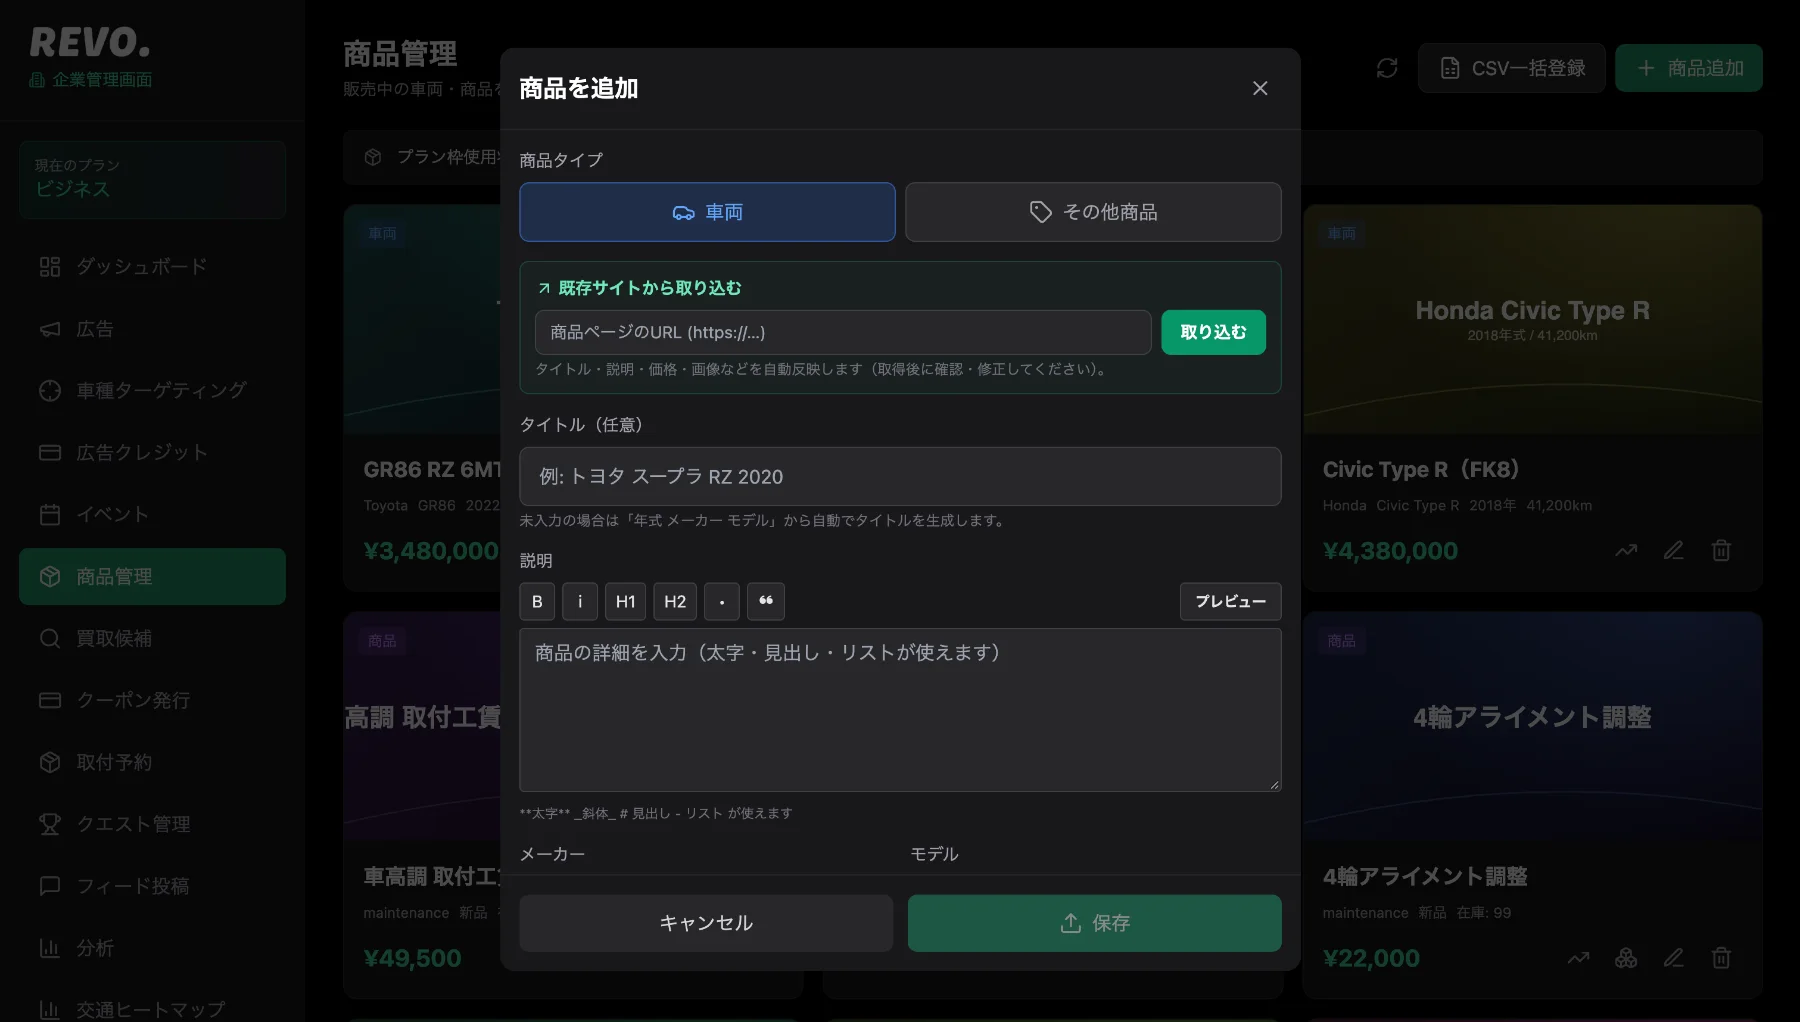The image size is (1800, 1022).
Task: Select the 車両 product type
Action: [707, 212]
